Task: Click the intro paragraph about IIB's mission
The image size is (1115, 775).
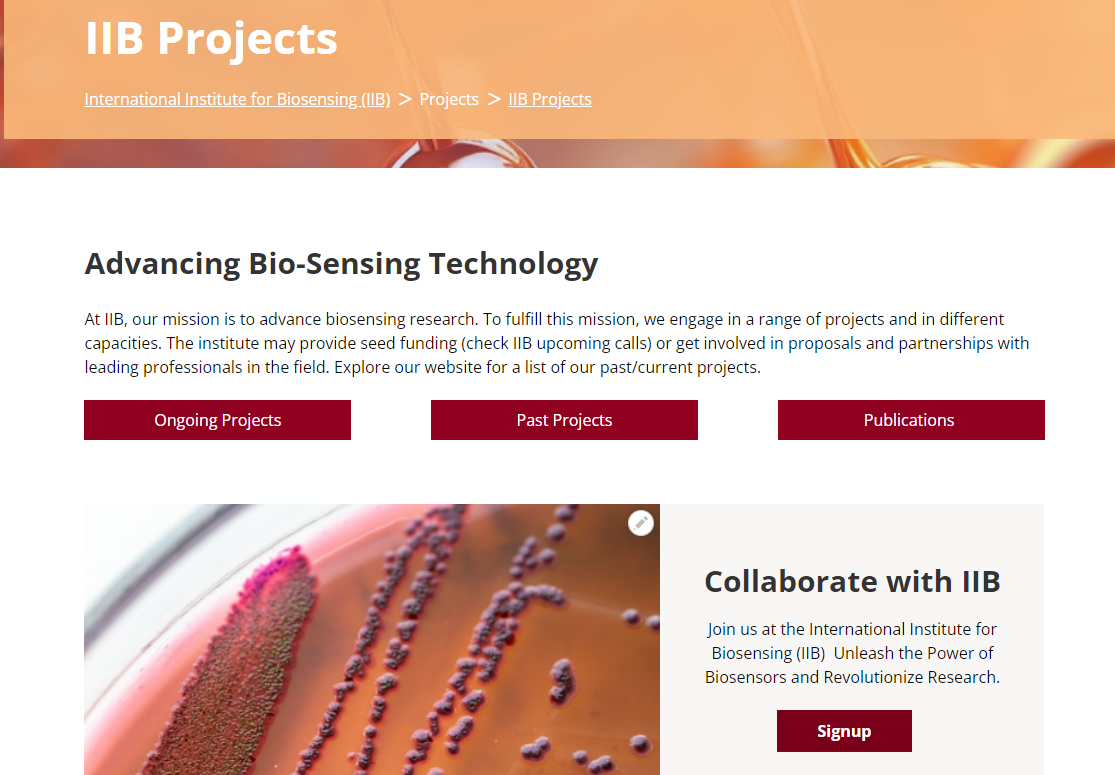Action: (x=556, y=343)
